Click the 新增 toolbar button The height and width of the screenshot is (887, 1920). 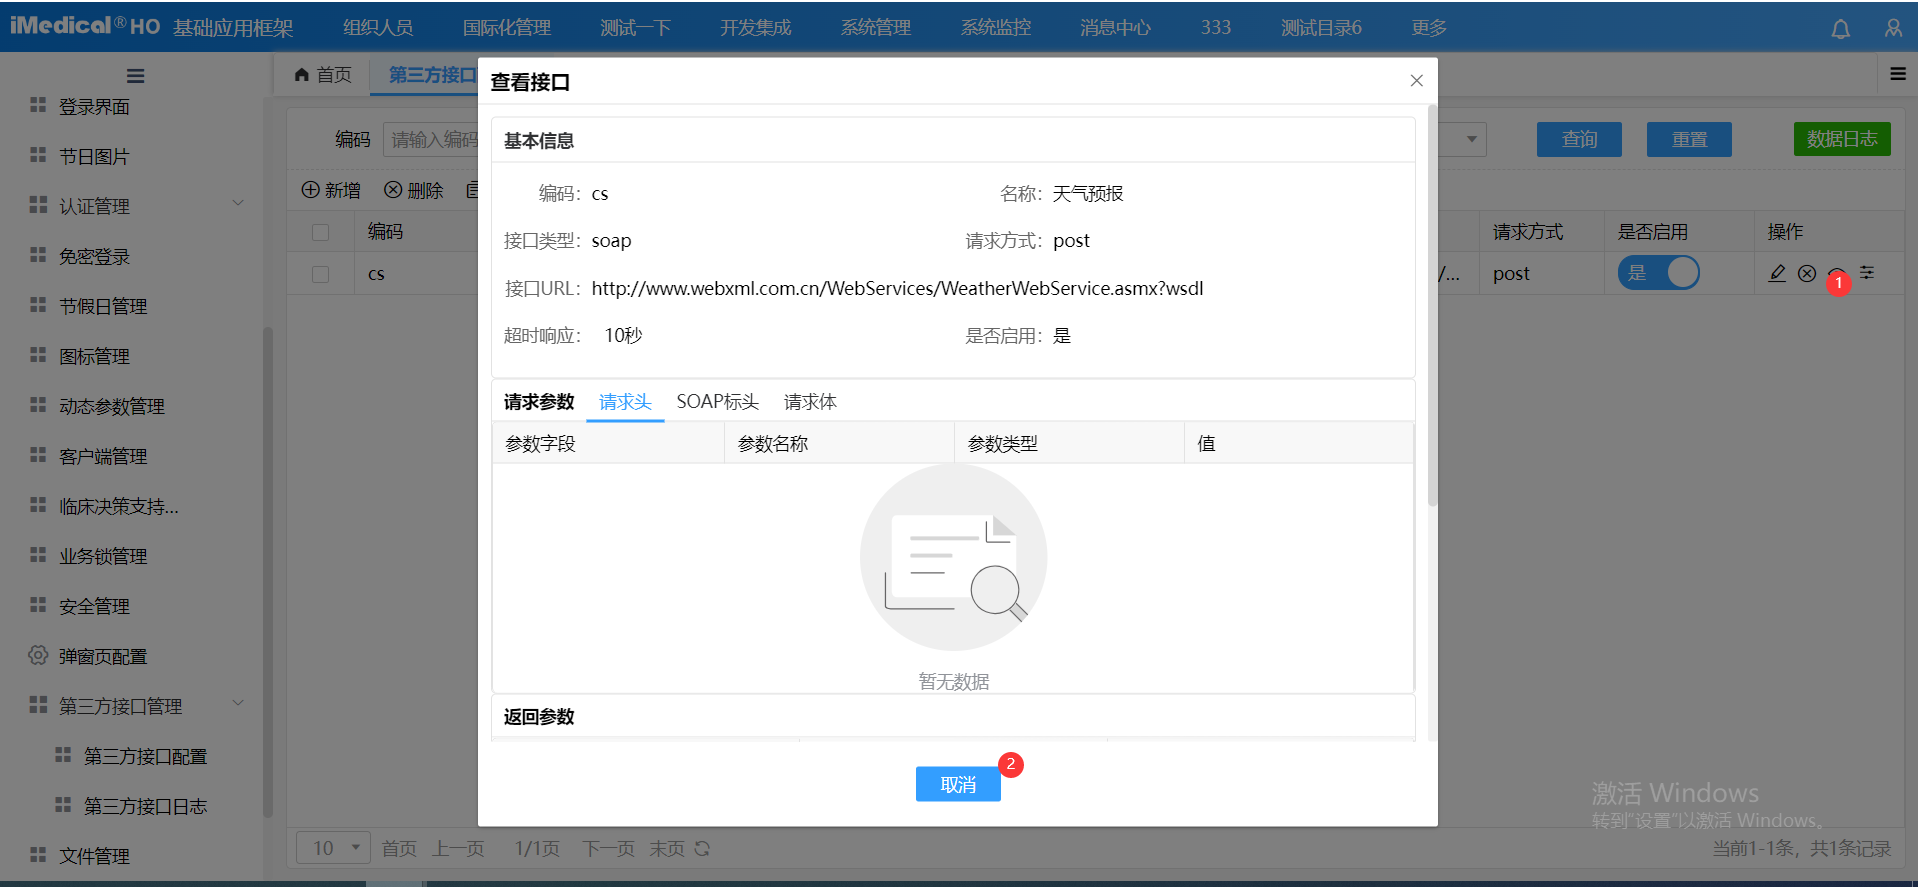(331, 190)
